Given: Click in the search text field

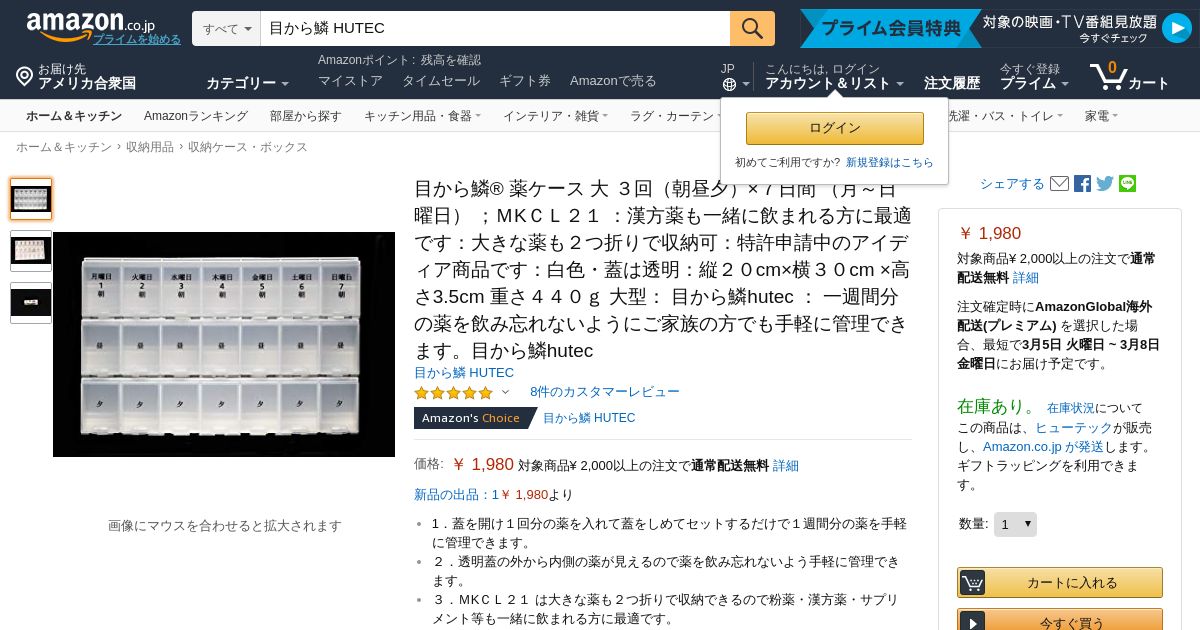Looking at the screenshot, I should 495,28.
